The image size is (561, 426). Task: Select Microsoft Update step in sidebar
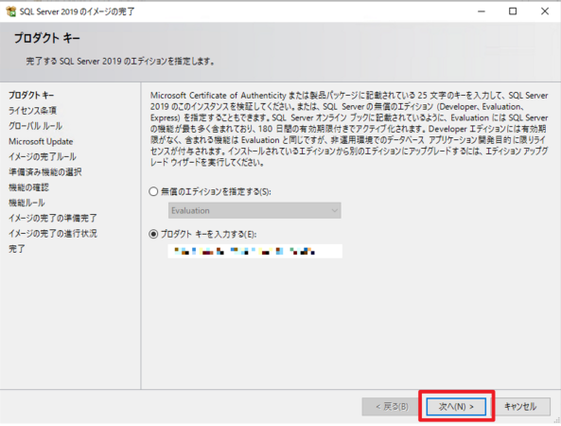[41, 141]
